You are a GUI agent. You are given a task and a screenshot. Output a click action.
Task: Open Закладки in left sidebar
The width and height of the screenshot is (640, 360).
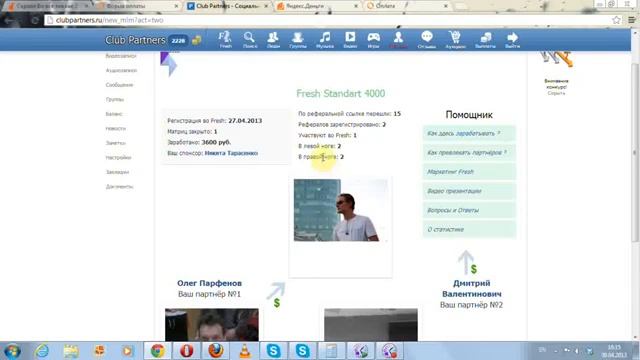click(x=117, y=172)
